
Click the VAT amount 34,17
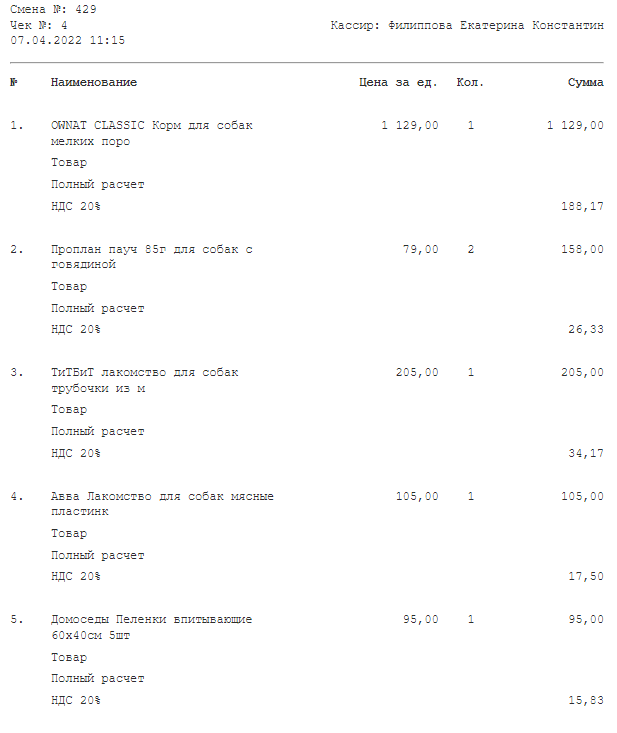pyautogui.click(x=586, y=453)
